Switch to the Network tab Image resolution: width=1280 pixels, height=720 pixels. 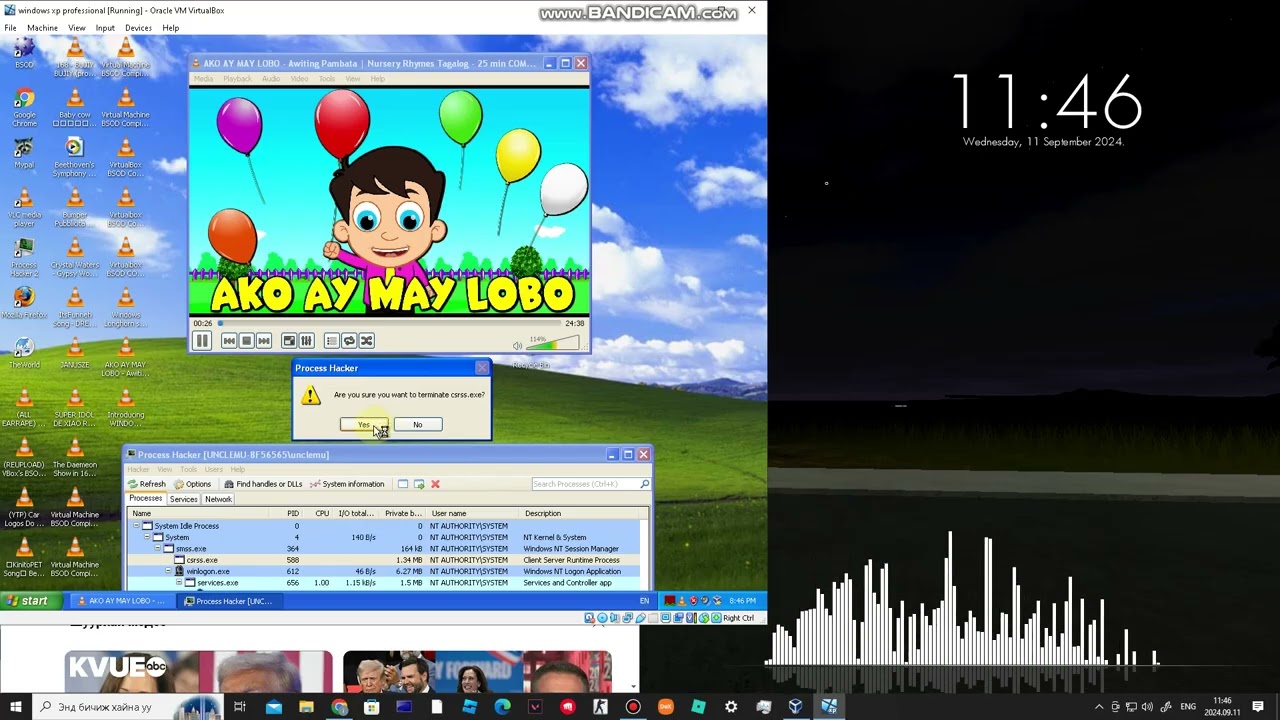tap(218, 499)
